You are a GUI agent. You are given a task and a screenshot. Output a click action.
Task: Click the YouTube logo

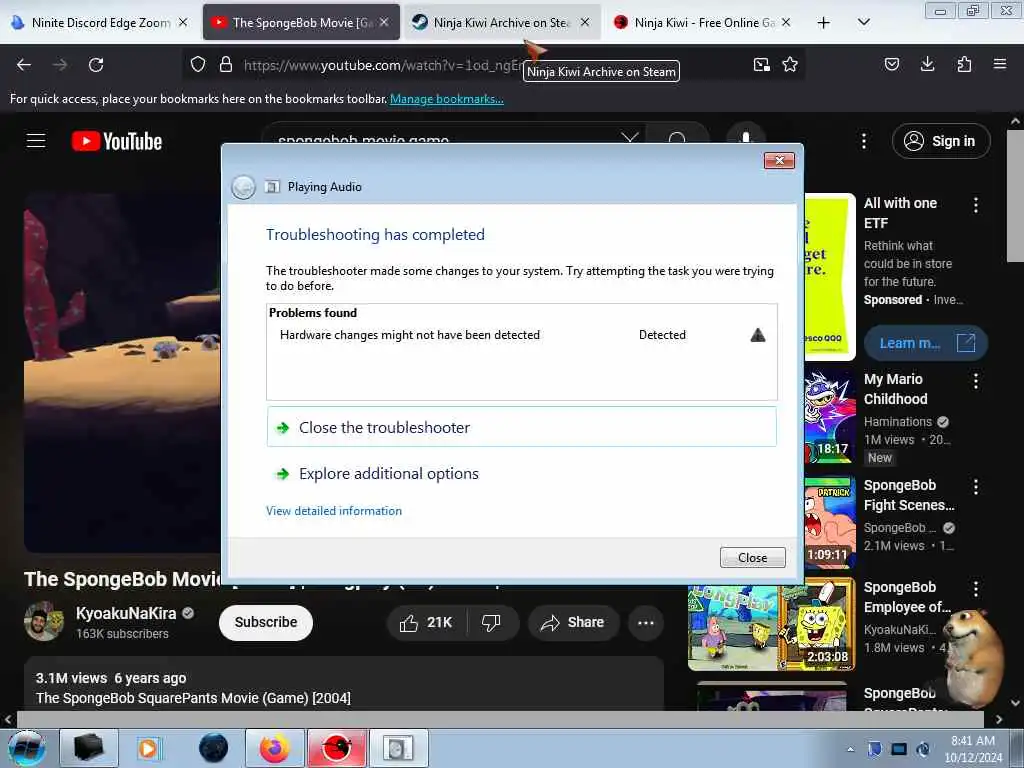117,141
